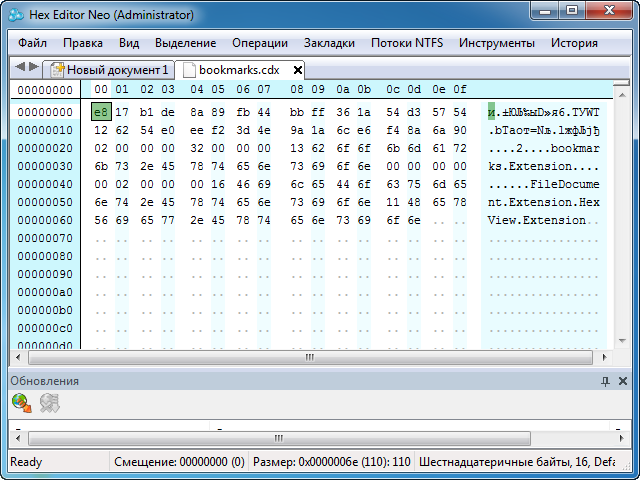Viewport: 640px width, 480px height.
Task: Click the grayed-out update icon in Обновления panel
Action: pos(49,403)
